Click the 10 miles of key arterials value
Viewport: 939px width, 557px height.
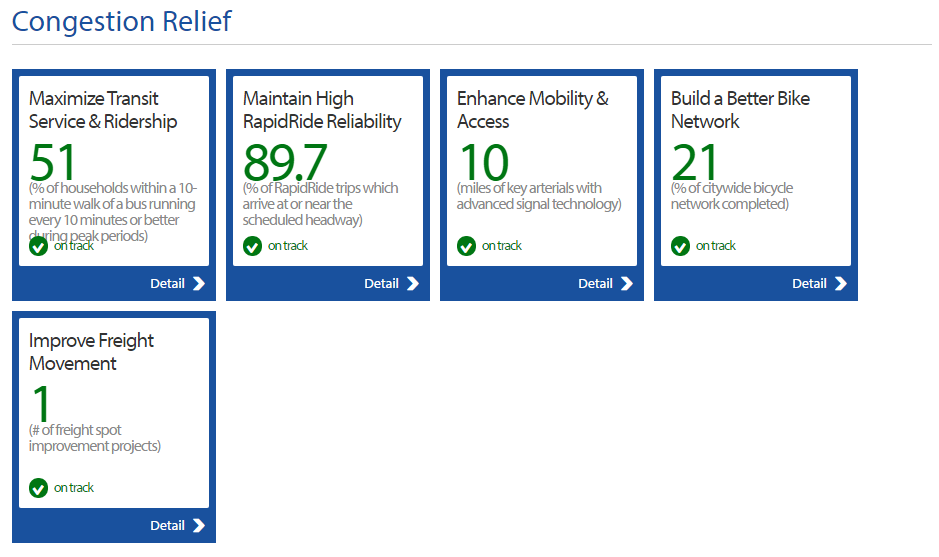(x=483, y=161)
